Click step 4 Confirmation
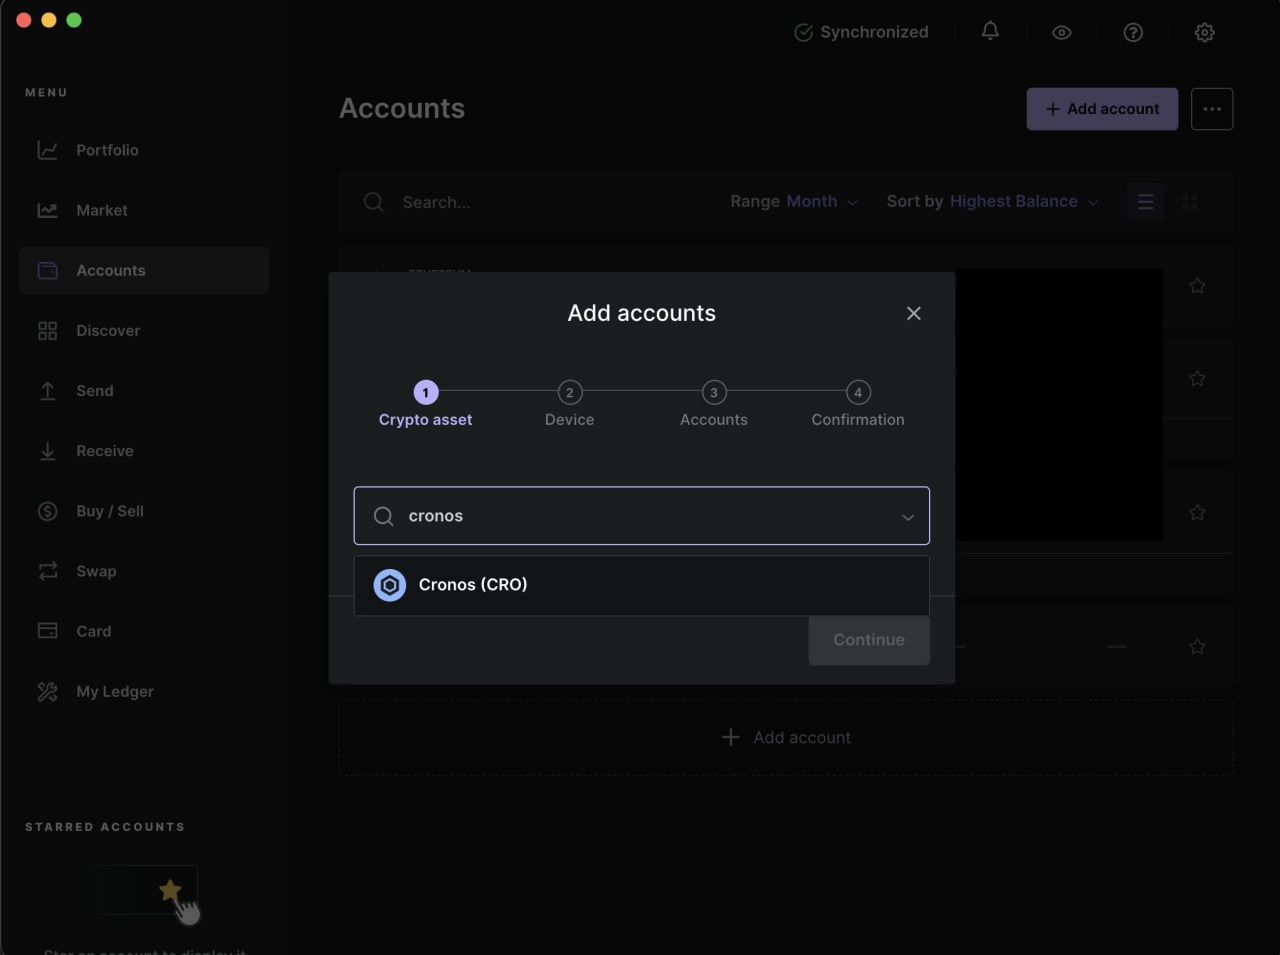1280x955 pixels. coord(858,404)
